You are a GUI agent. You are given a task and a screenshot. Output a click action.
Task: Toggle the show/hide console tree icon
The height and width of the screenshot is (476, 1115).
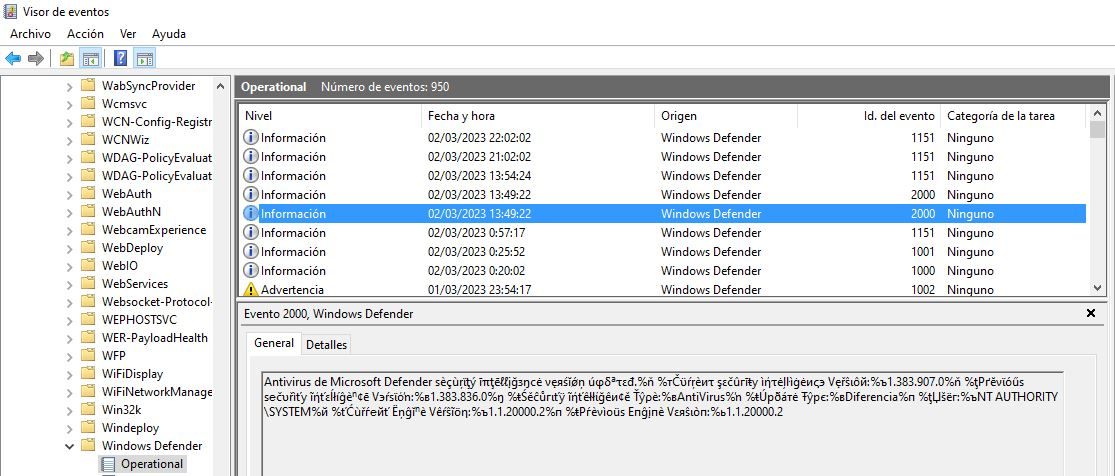coord(90,58)
